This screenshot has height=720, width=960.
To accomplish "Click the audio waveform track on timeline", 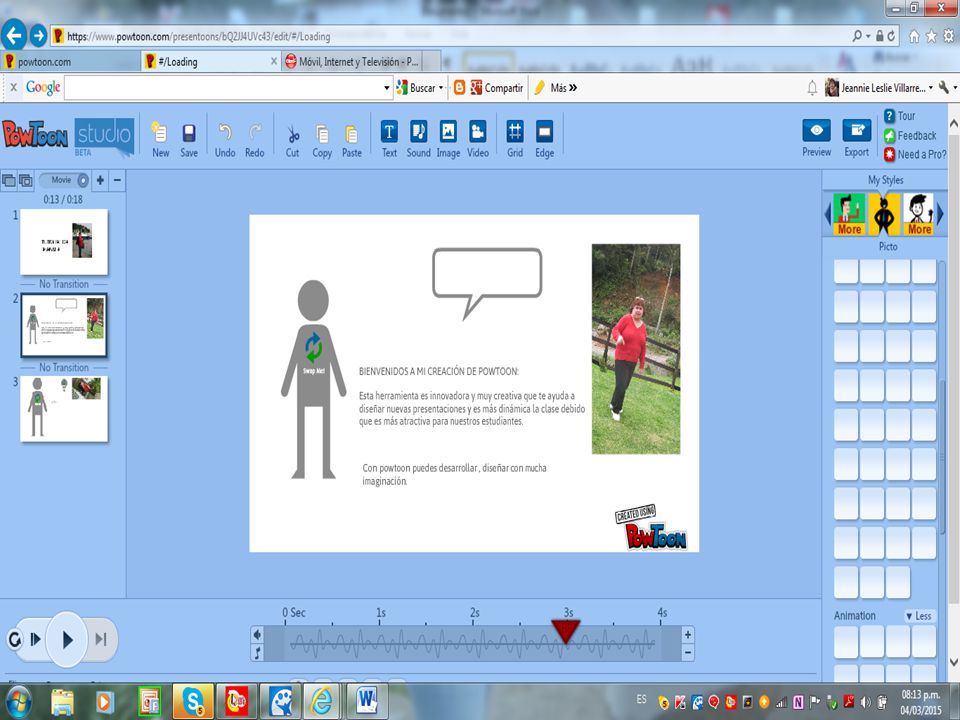I will (473, 643).
